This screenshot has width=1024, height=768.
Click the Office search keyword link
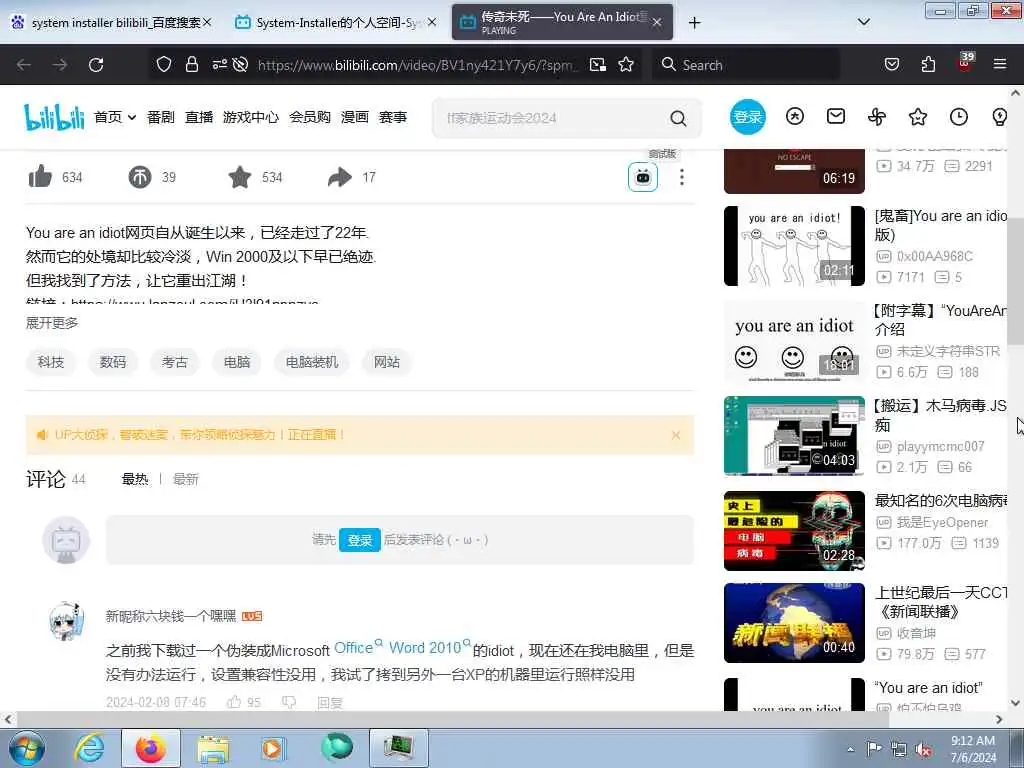pyautogui.click(x=358, y=648)
